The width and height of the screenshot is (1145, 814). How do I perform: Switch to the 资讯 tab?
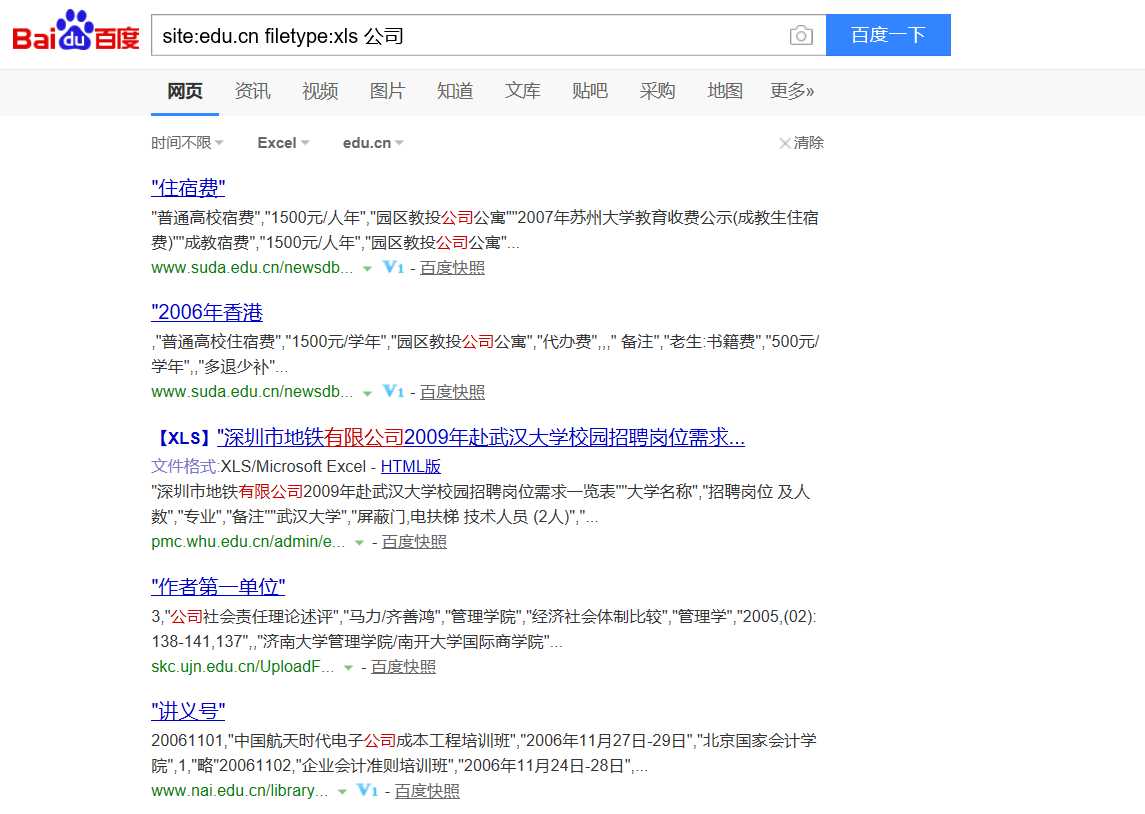pos(252,91)
